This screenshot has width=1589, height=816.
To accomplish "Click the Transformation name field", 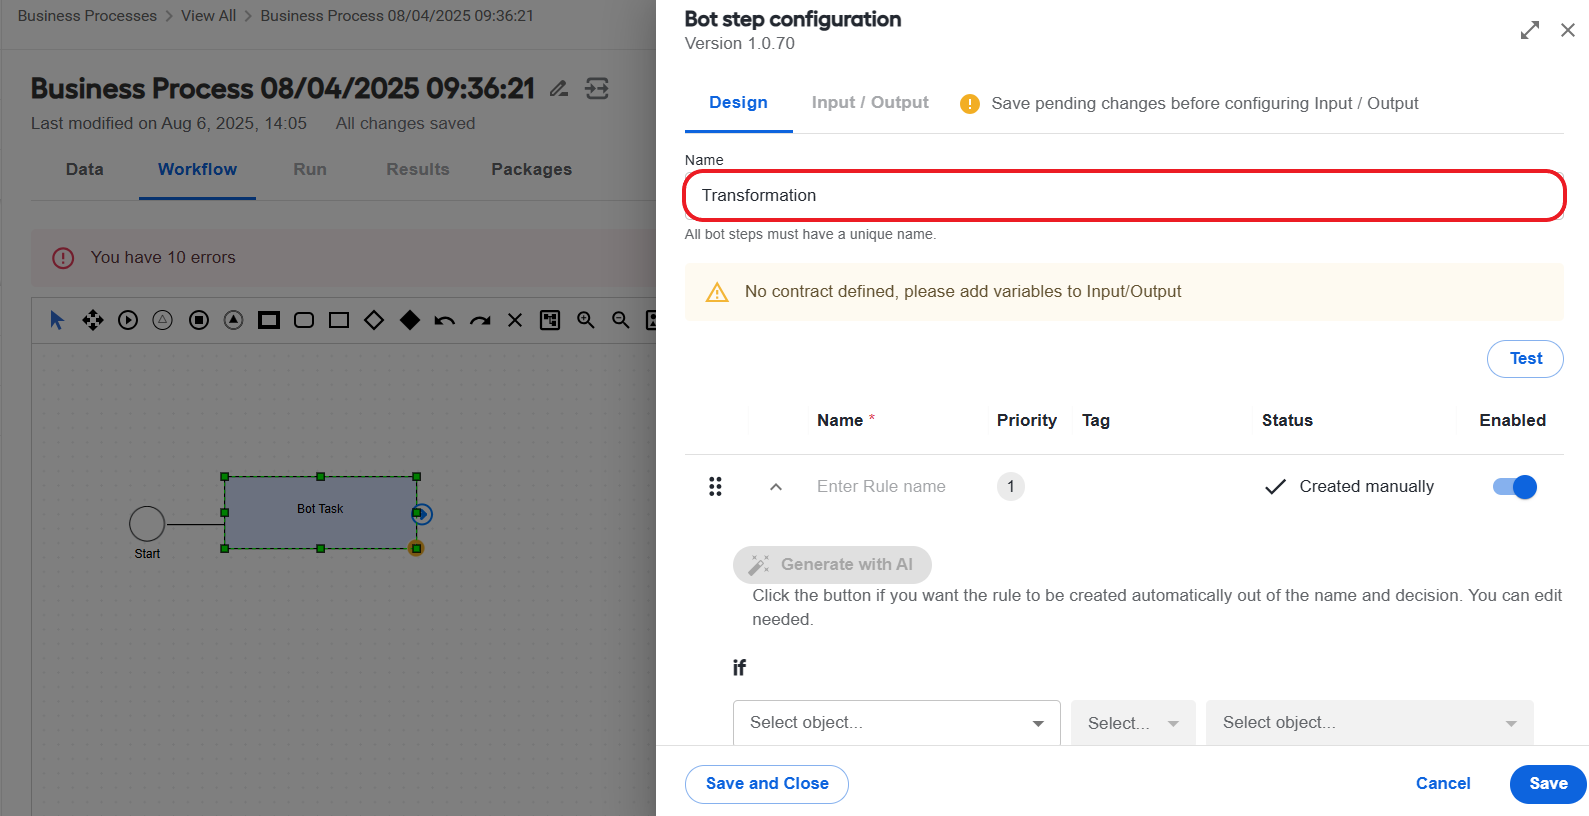I will pyautogui.click(x=1124, y=195).
